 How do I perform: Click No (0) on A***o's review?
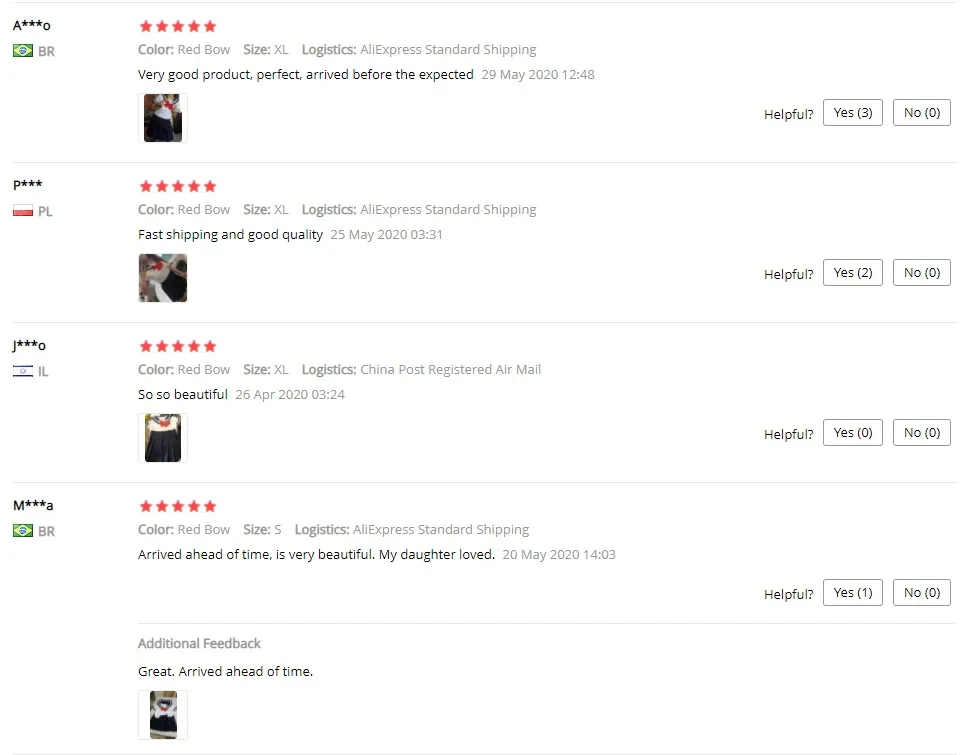(x=922, y=112)
